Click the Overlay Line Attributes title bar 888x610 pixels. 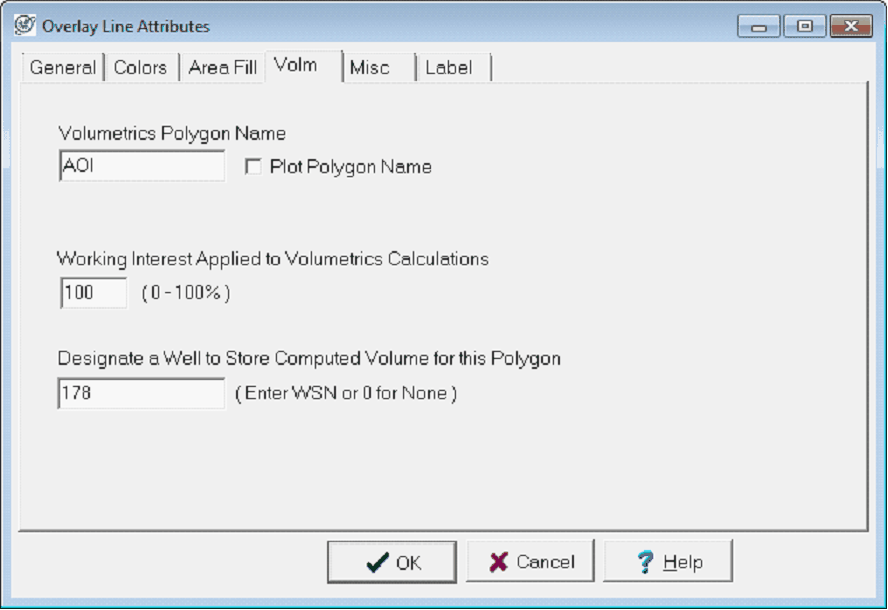click(x=400, y=26)
